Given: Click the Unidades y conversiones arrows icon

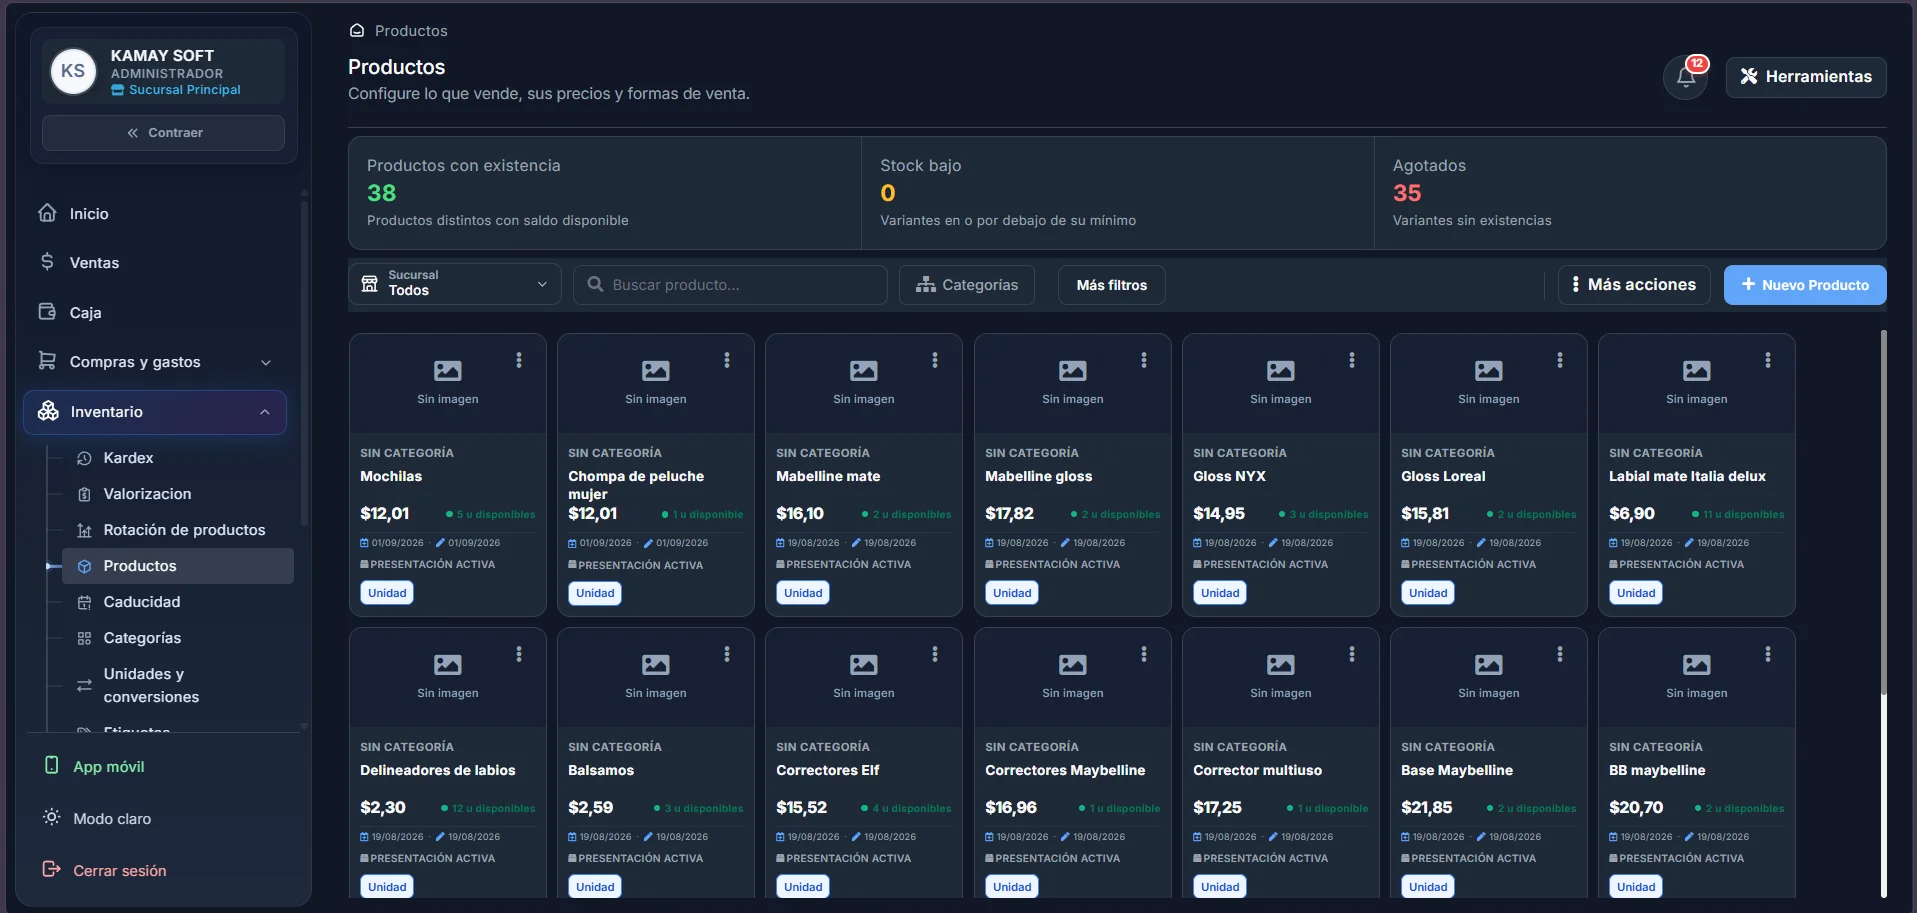Looking at the screenshot, I should 85,685.
